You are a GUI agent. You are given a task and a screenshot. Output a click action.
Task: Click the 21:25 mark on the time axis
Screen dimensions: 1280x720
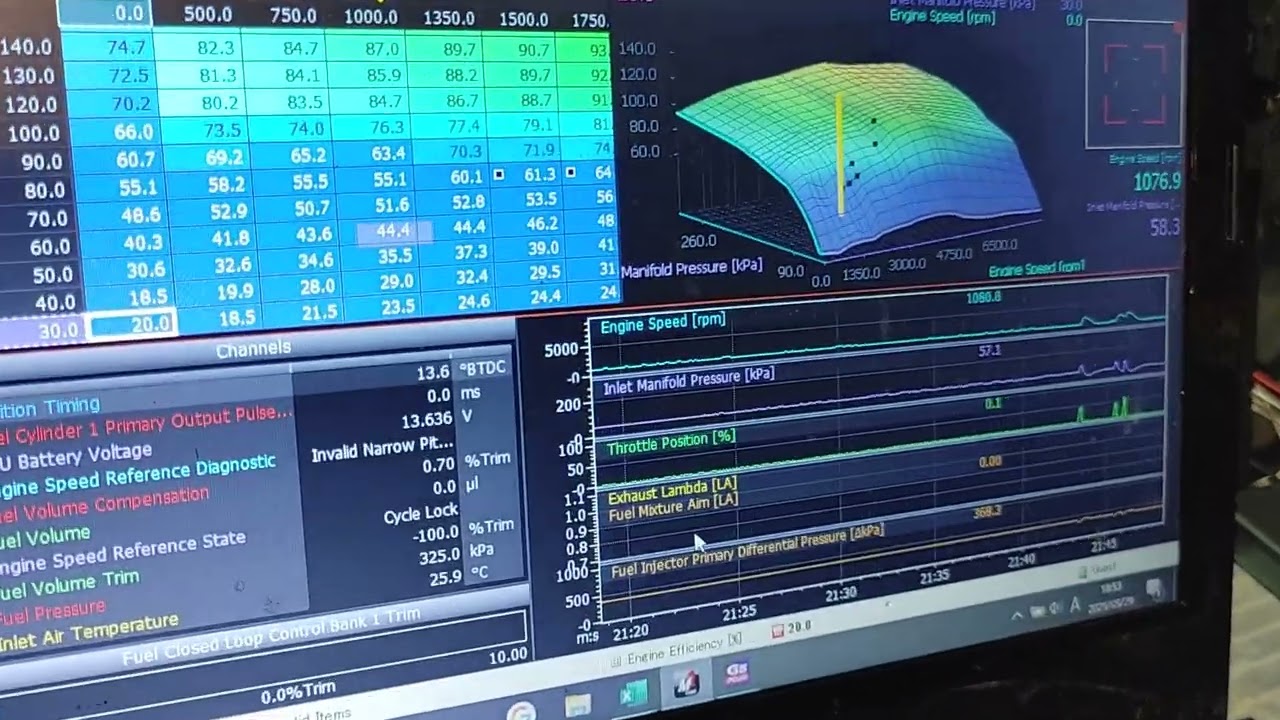pos(739,611)
